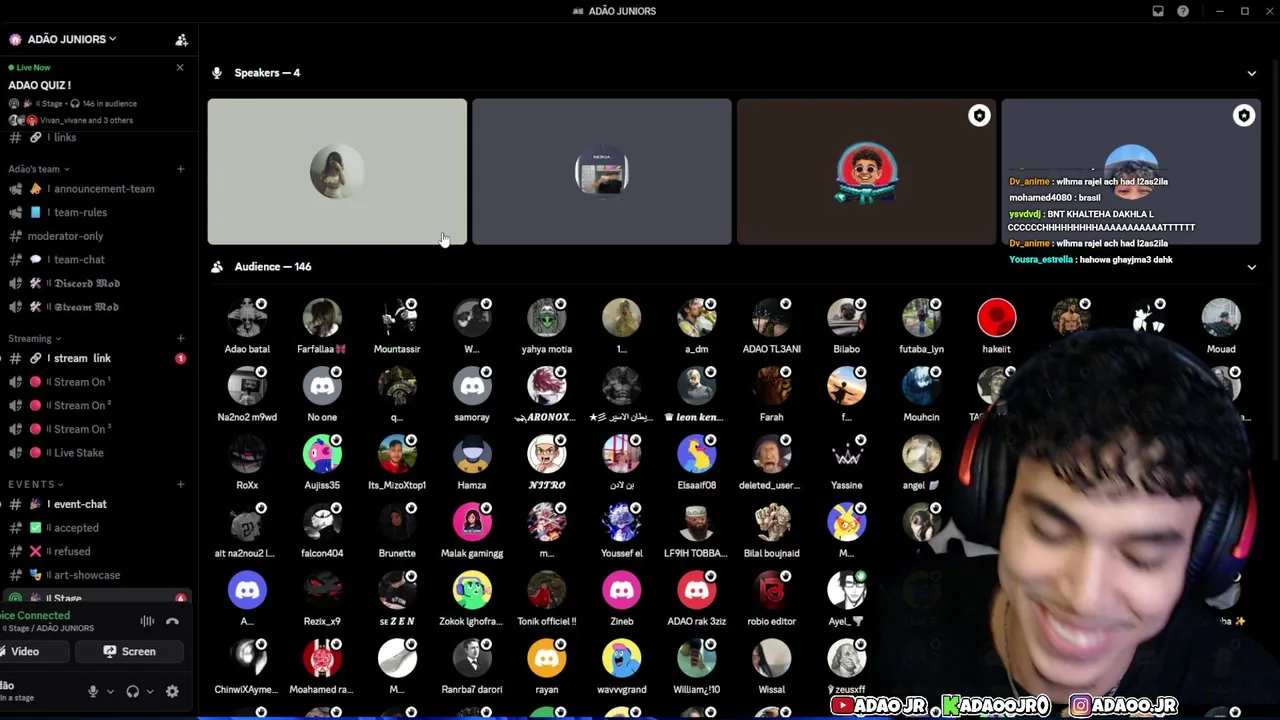This screenshot has width=1280, height=720.
Task: Click the yahya motia audience avatar
Action: click(x=547, y=319)
